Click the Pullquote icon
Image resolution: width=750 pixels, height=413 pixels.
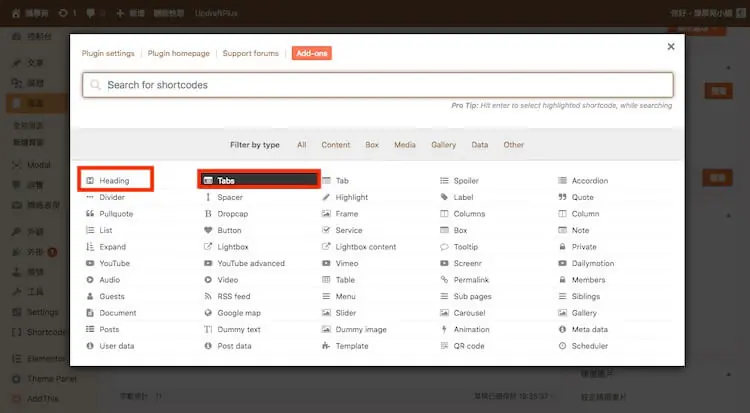click(x=90, y=213)
